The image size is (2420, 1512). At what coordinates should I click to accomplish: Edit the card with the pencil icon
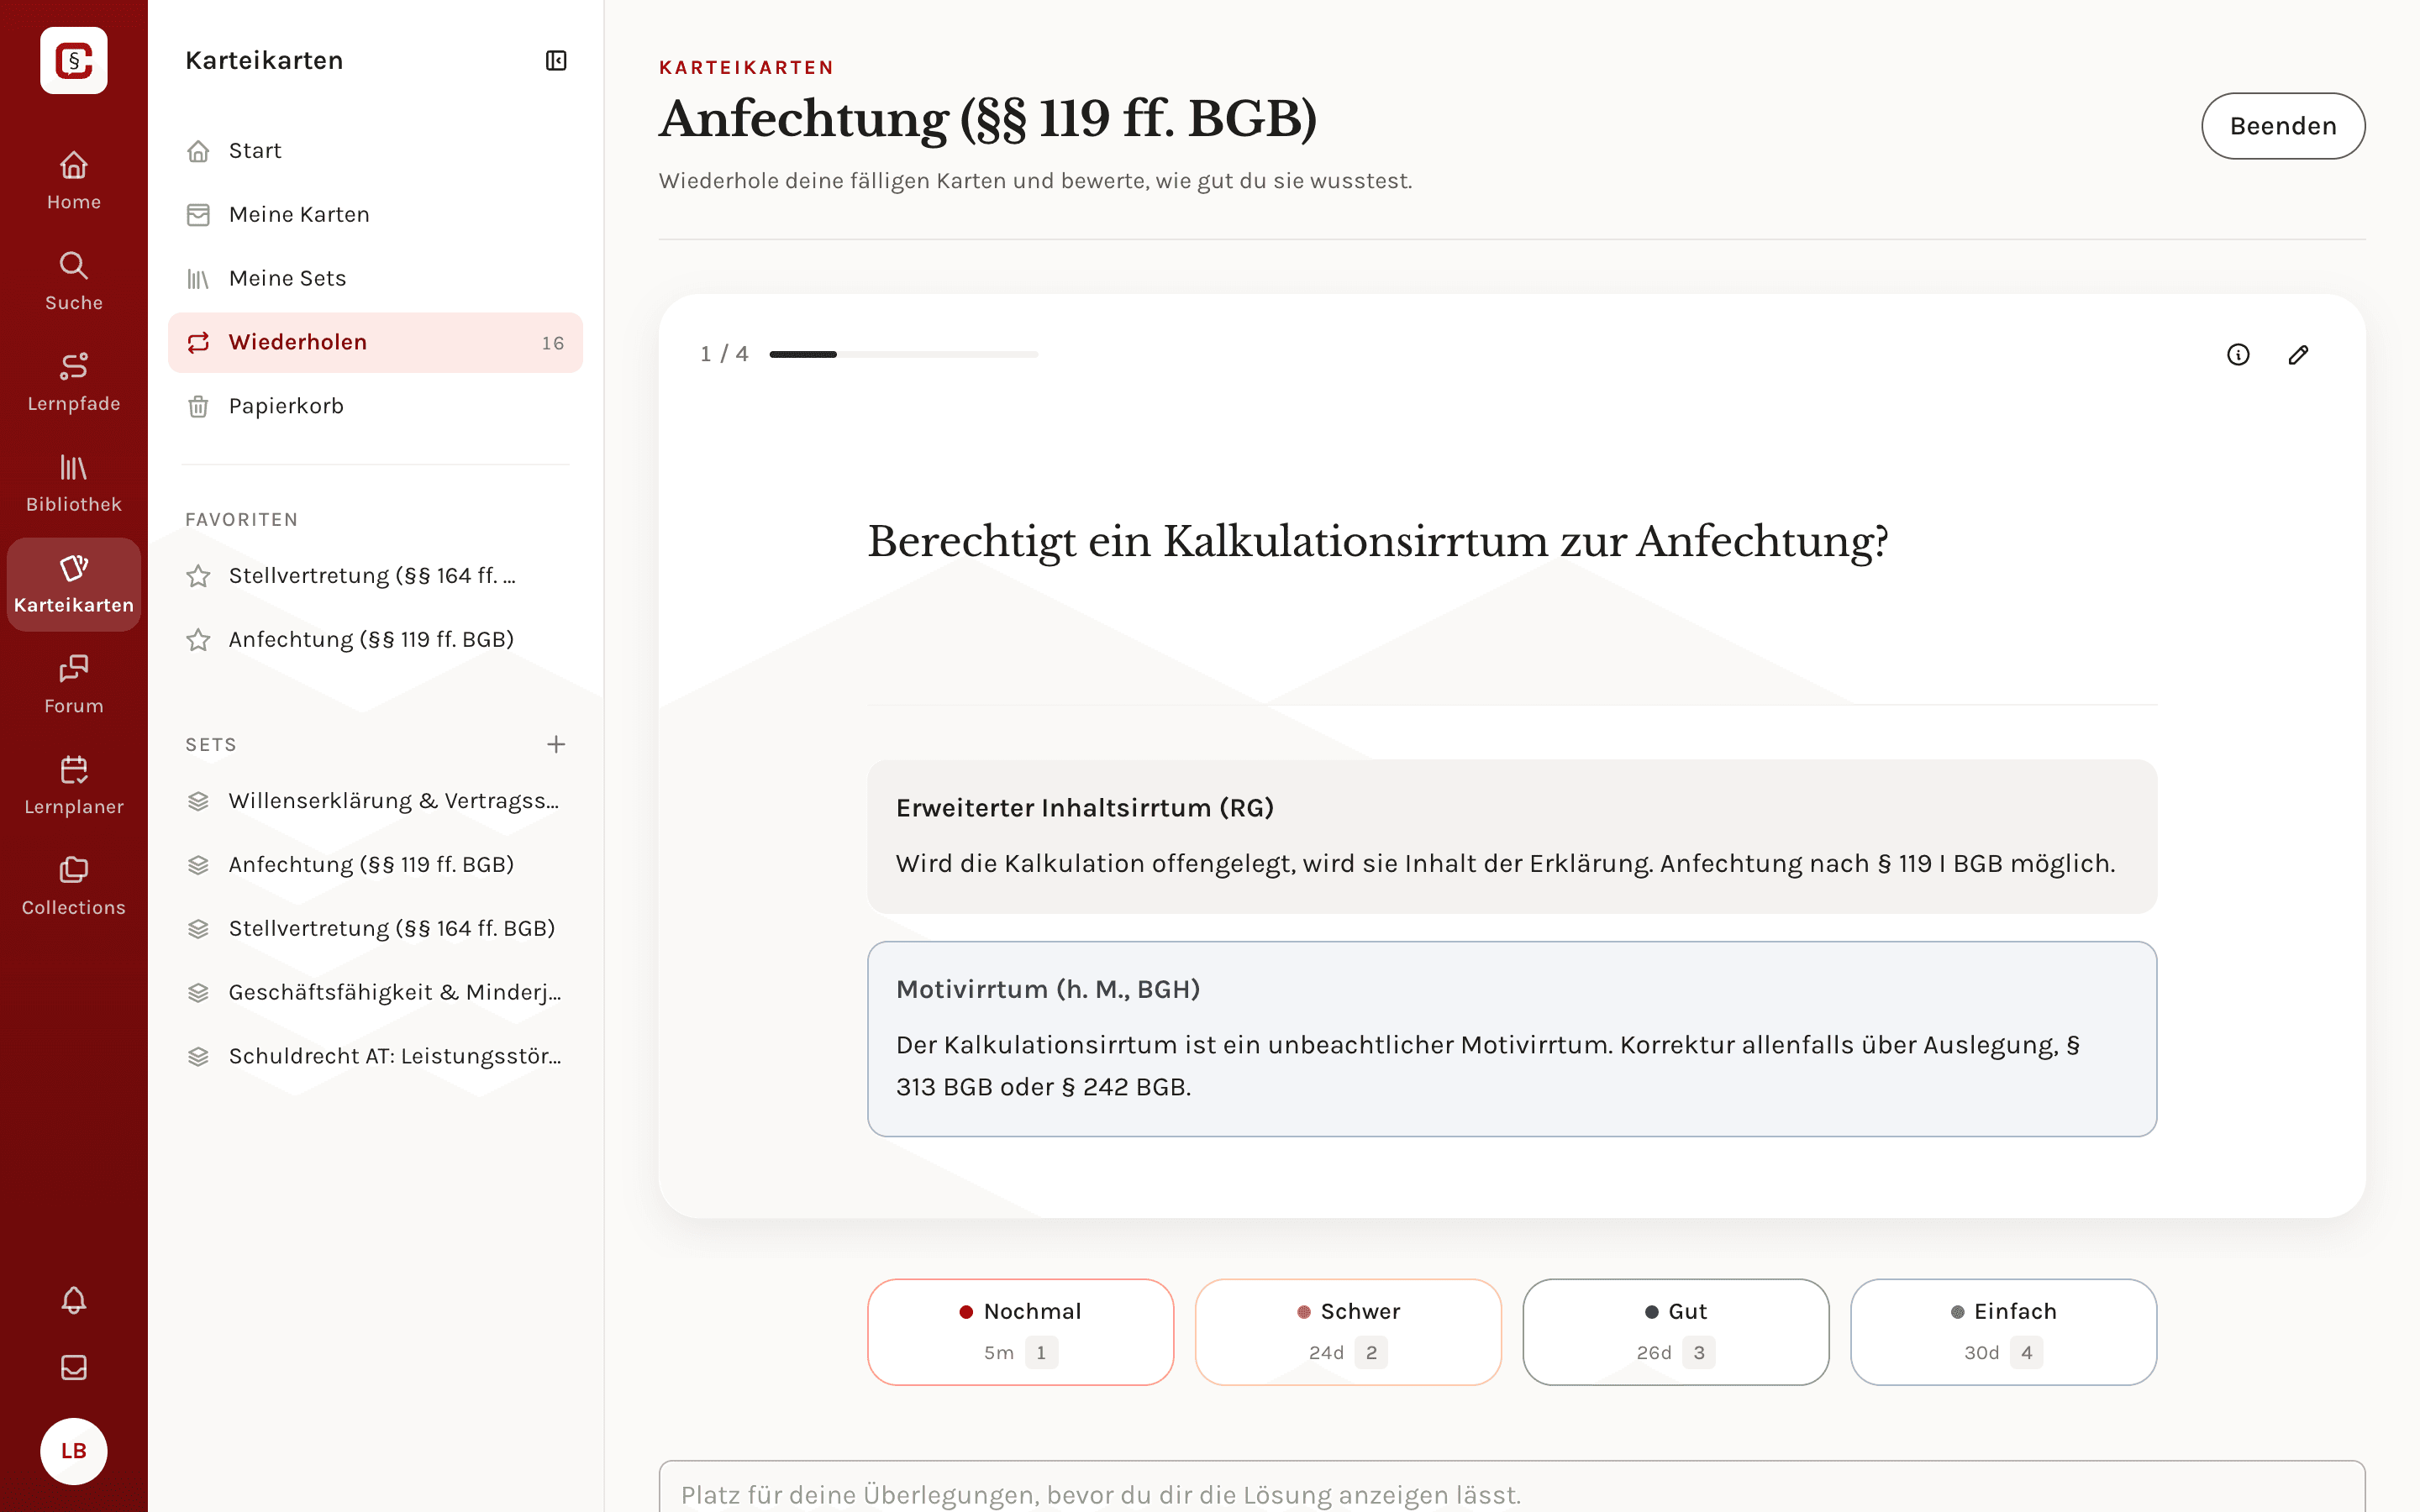point(2298,354)
